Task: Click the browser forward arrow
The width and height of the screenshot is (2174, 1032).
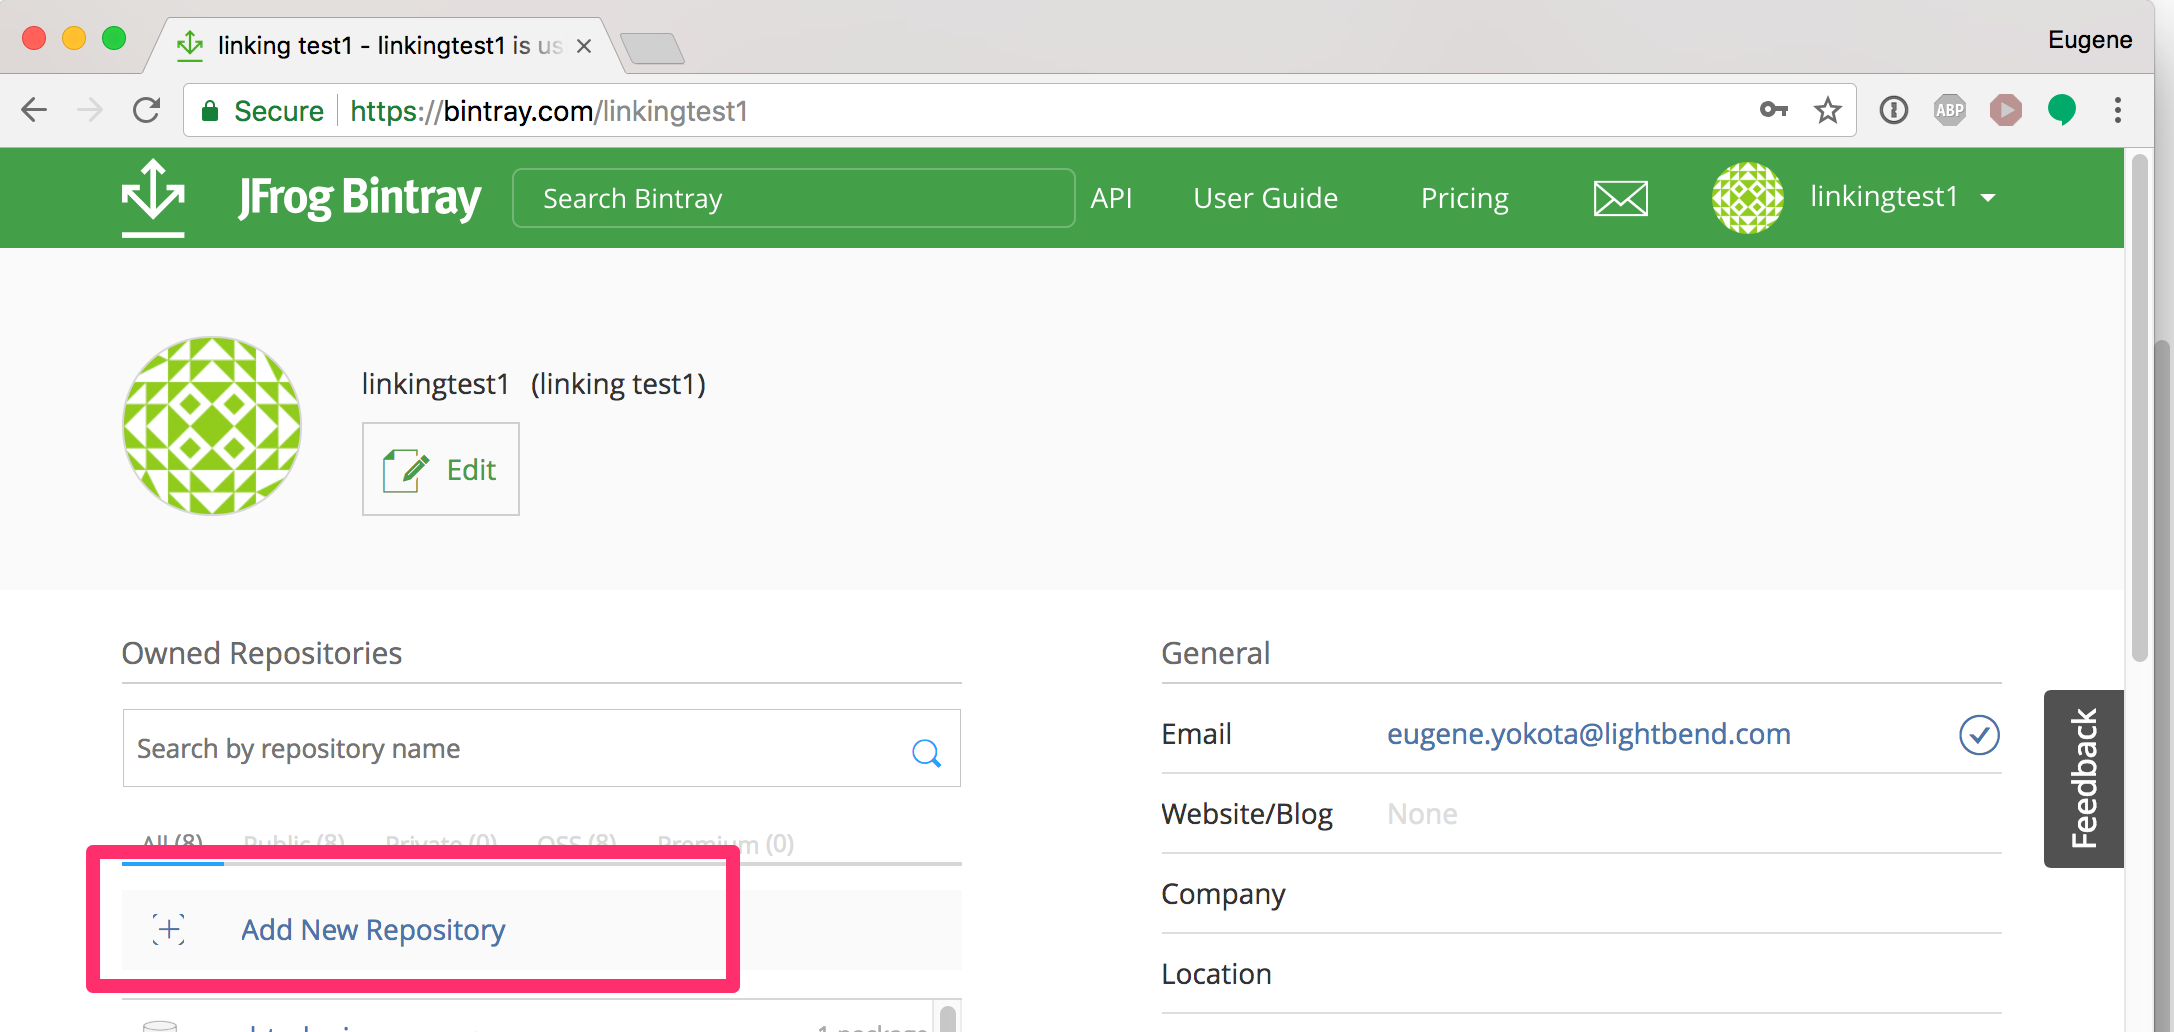Action: coord(90,110)
